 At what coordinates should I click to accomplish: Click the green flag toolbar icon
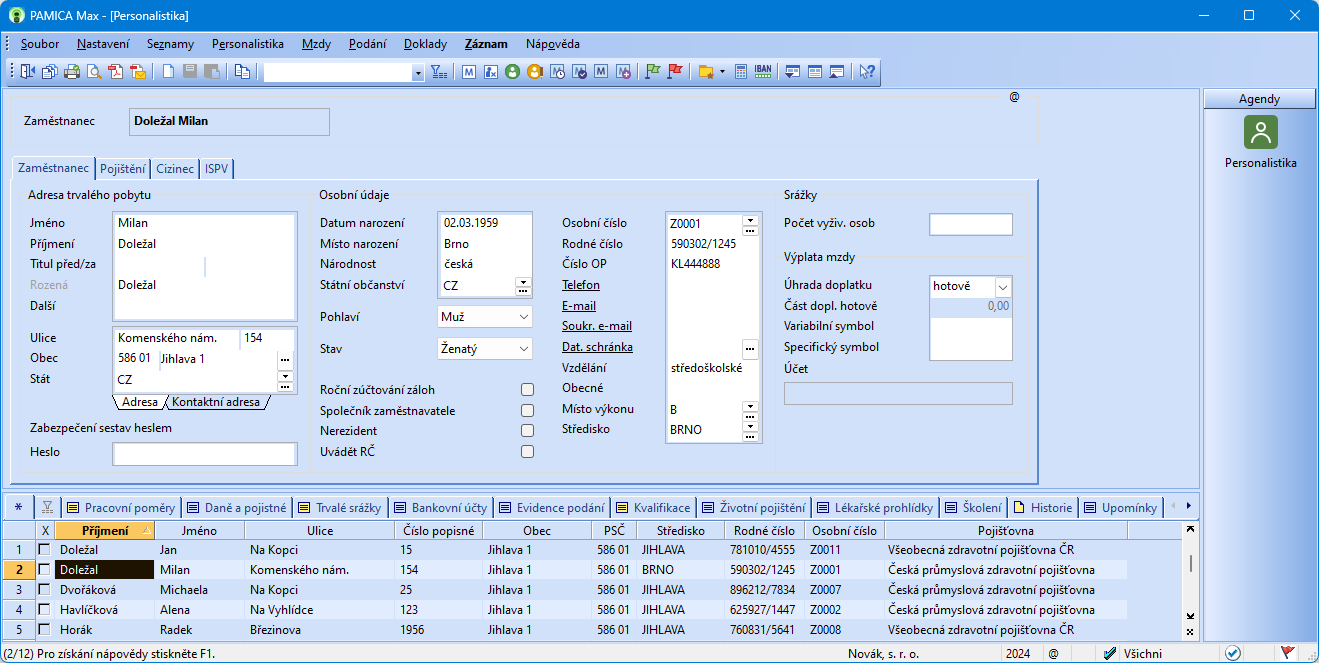coord(653,72)
